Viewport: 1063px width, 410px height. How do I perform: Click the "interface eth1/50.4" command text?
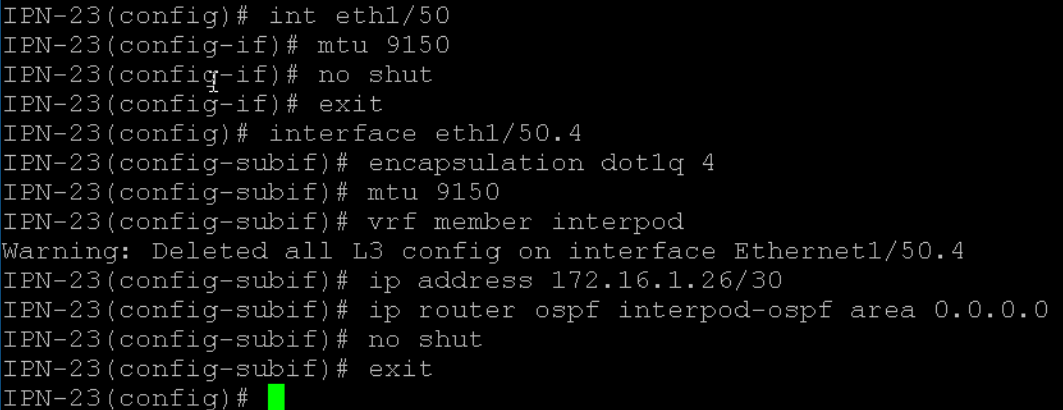click(425, 133)
